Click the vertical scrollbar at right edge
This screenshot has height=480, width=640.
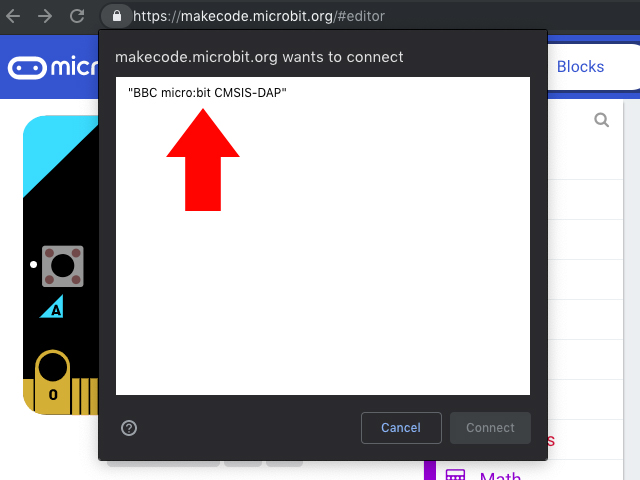631,286
